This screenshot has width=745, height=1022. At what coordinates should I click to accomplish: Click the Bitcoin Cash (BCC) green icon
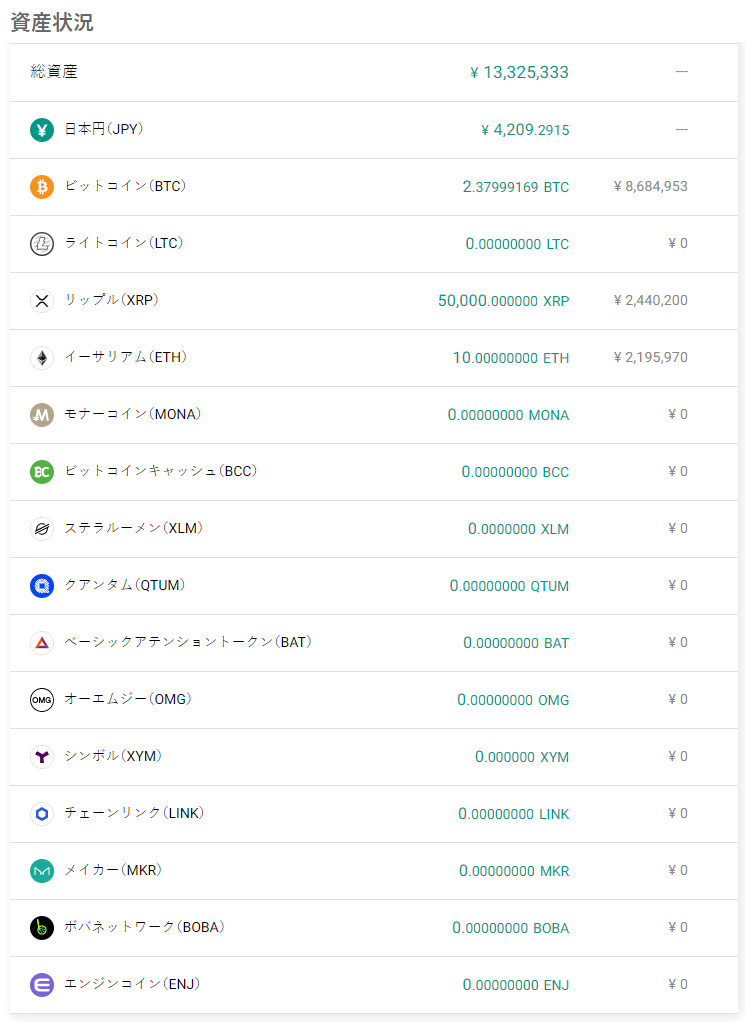(x=42, y=472)
